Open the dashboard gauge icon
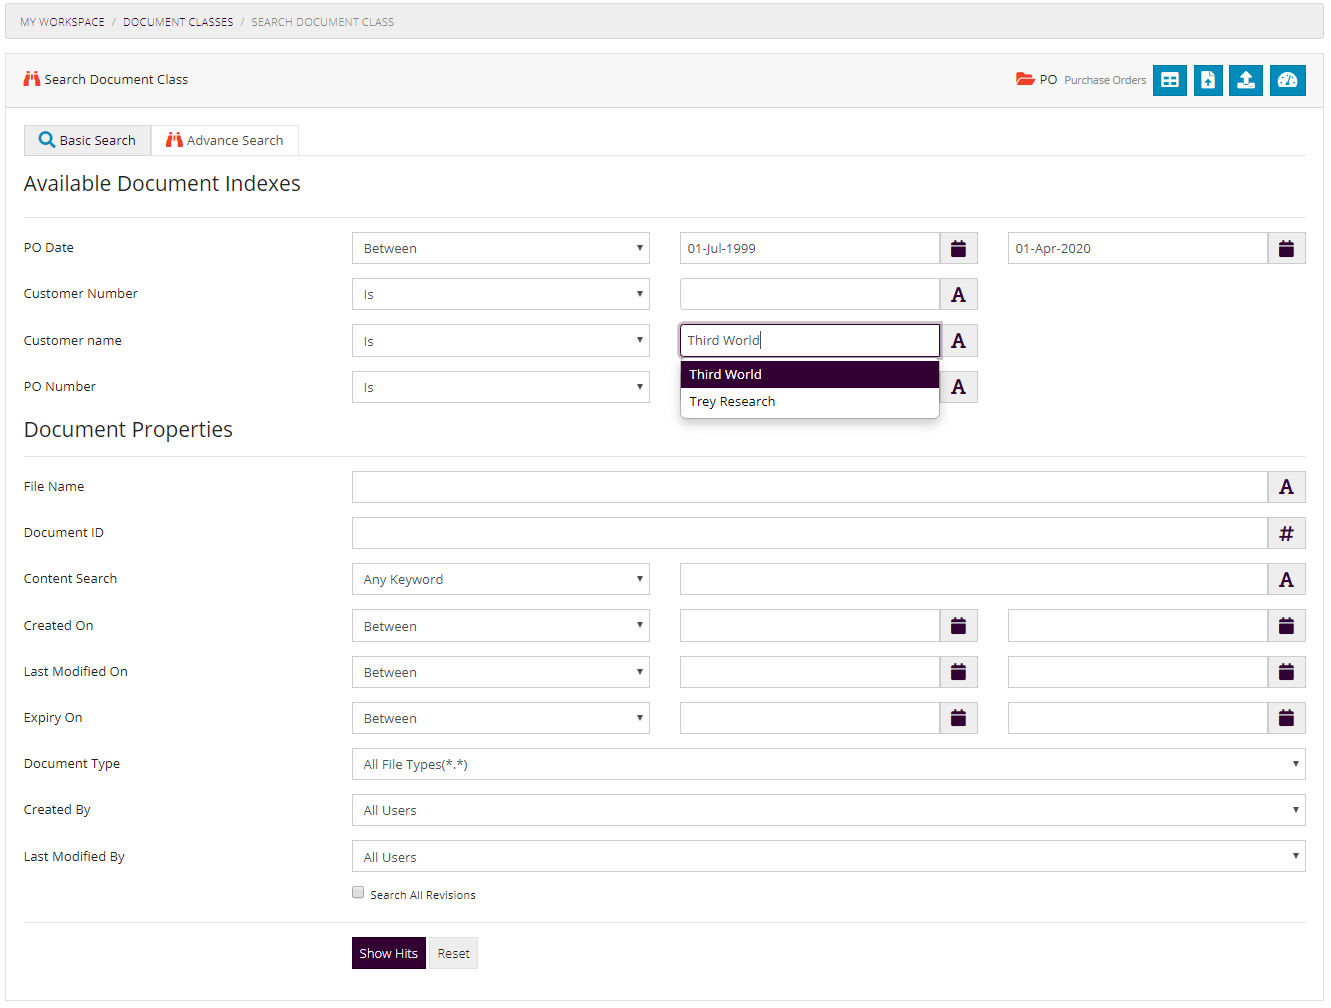The height and width of the screenshot is (1008, 1331). point(1287,80)
